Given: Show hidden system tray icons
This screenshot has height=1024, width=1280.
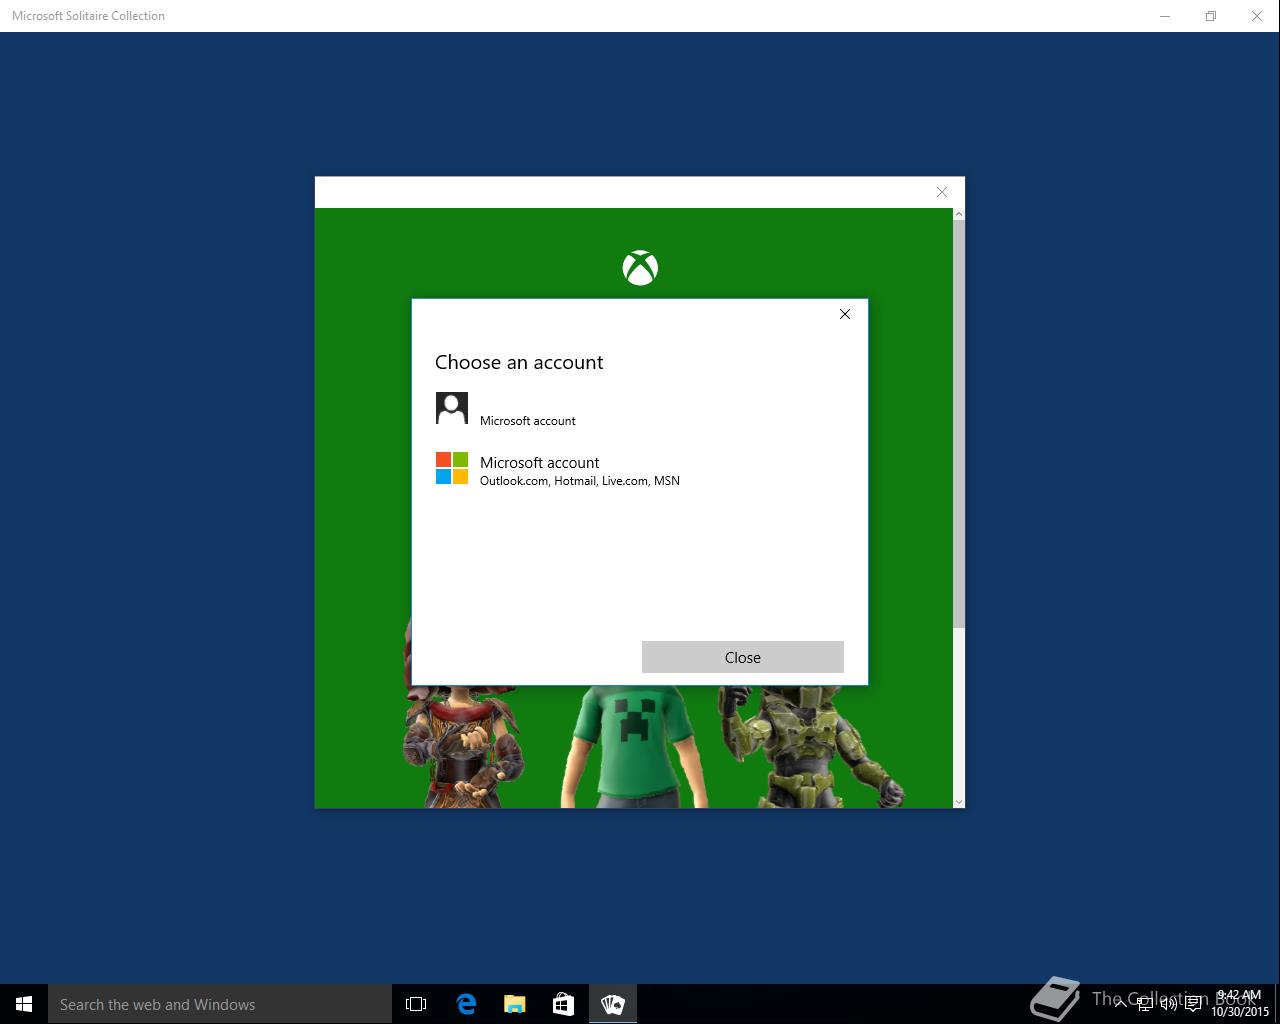Looking at the screenshot, I should tap(1120, 1004).
